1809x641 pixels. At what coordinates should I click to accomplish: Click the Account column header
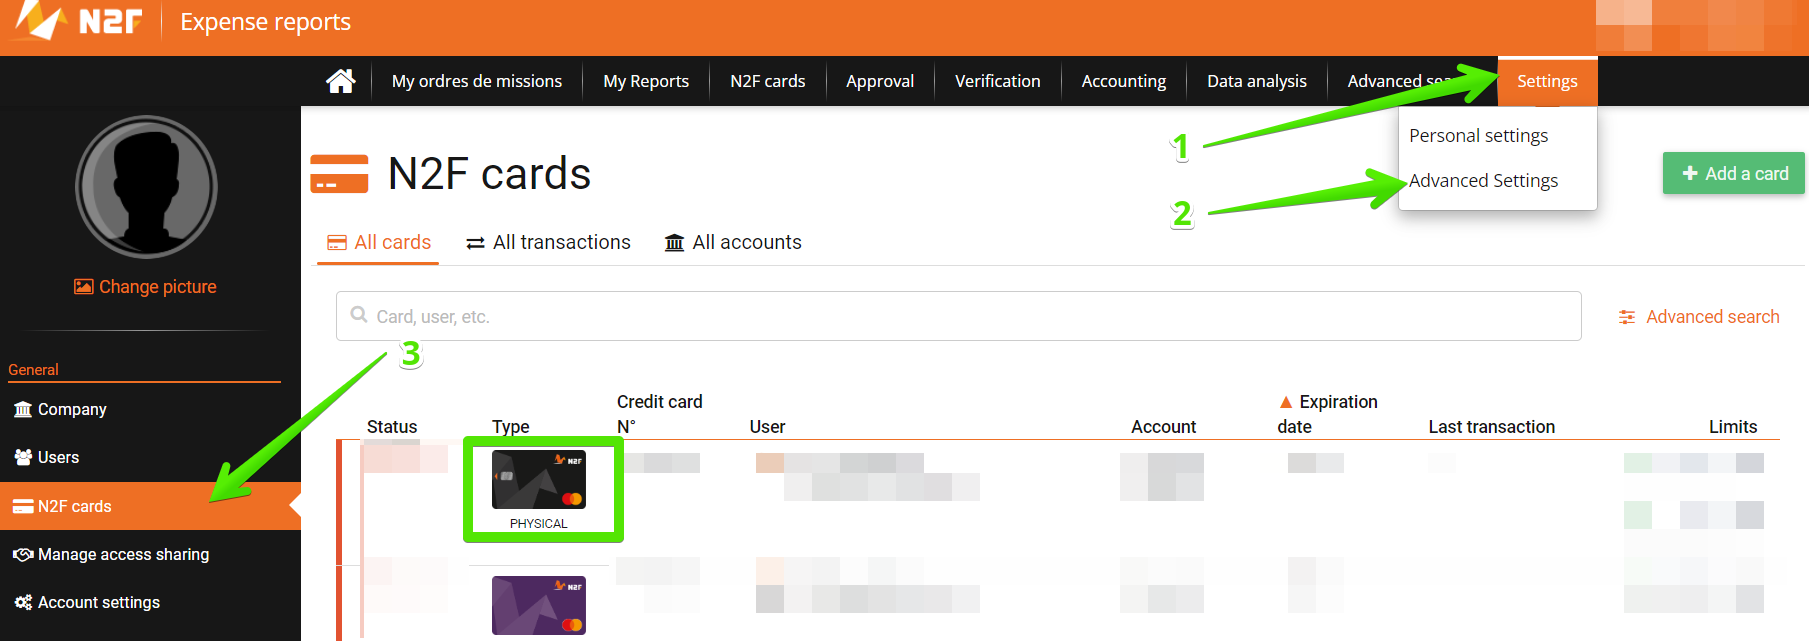(x=1163, y=427)
